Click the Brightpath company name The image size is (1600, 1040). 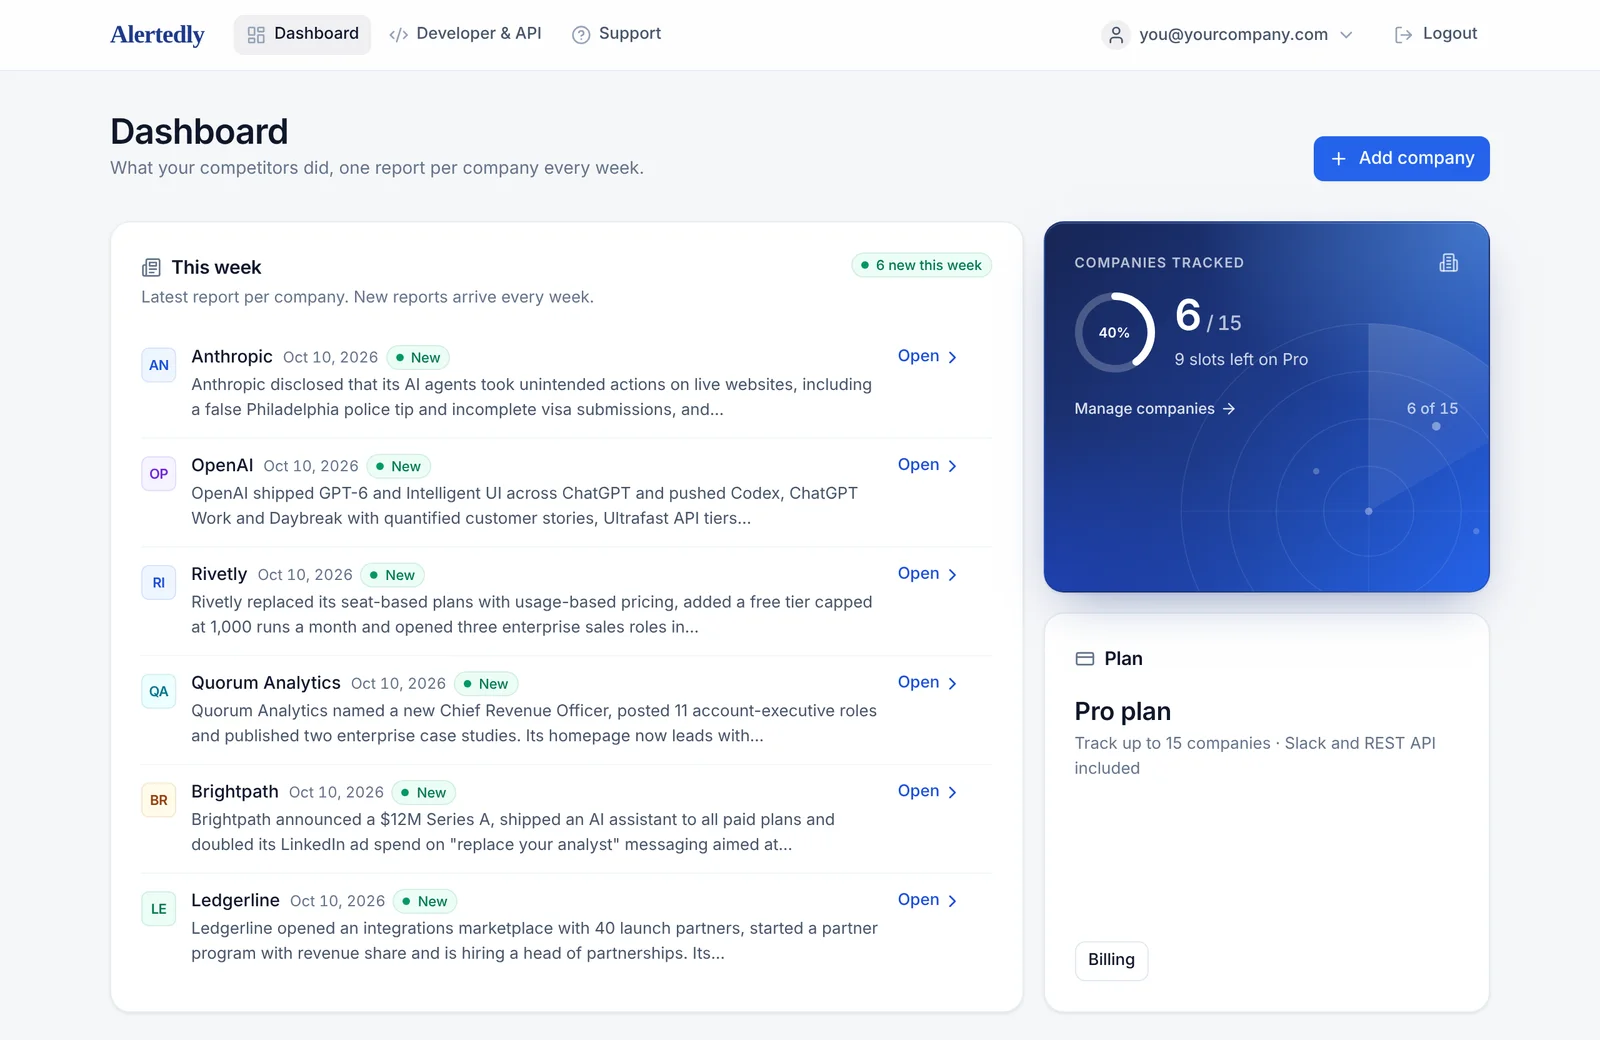point(235,792)
